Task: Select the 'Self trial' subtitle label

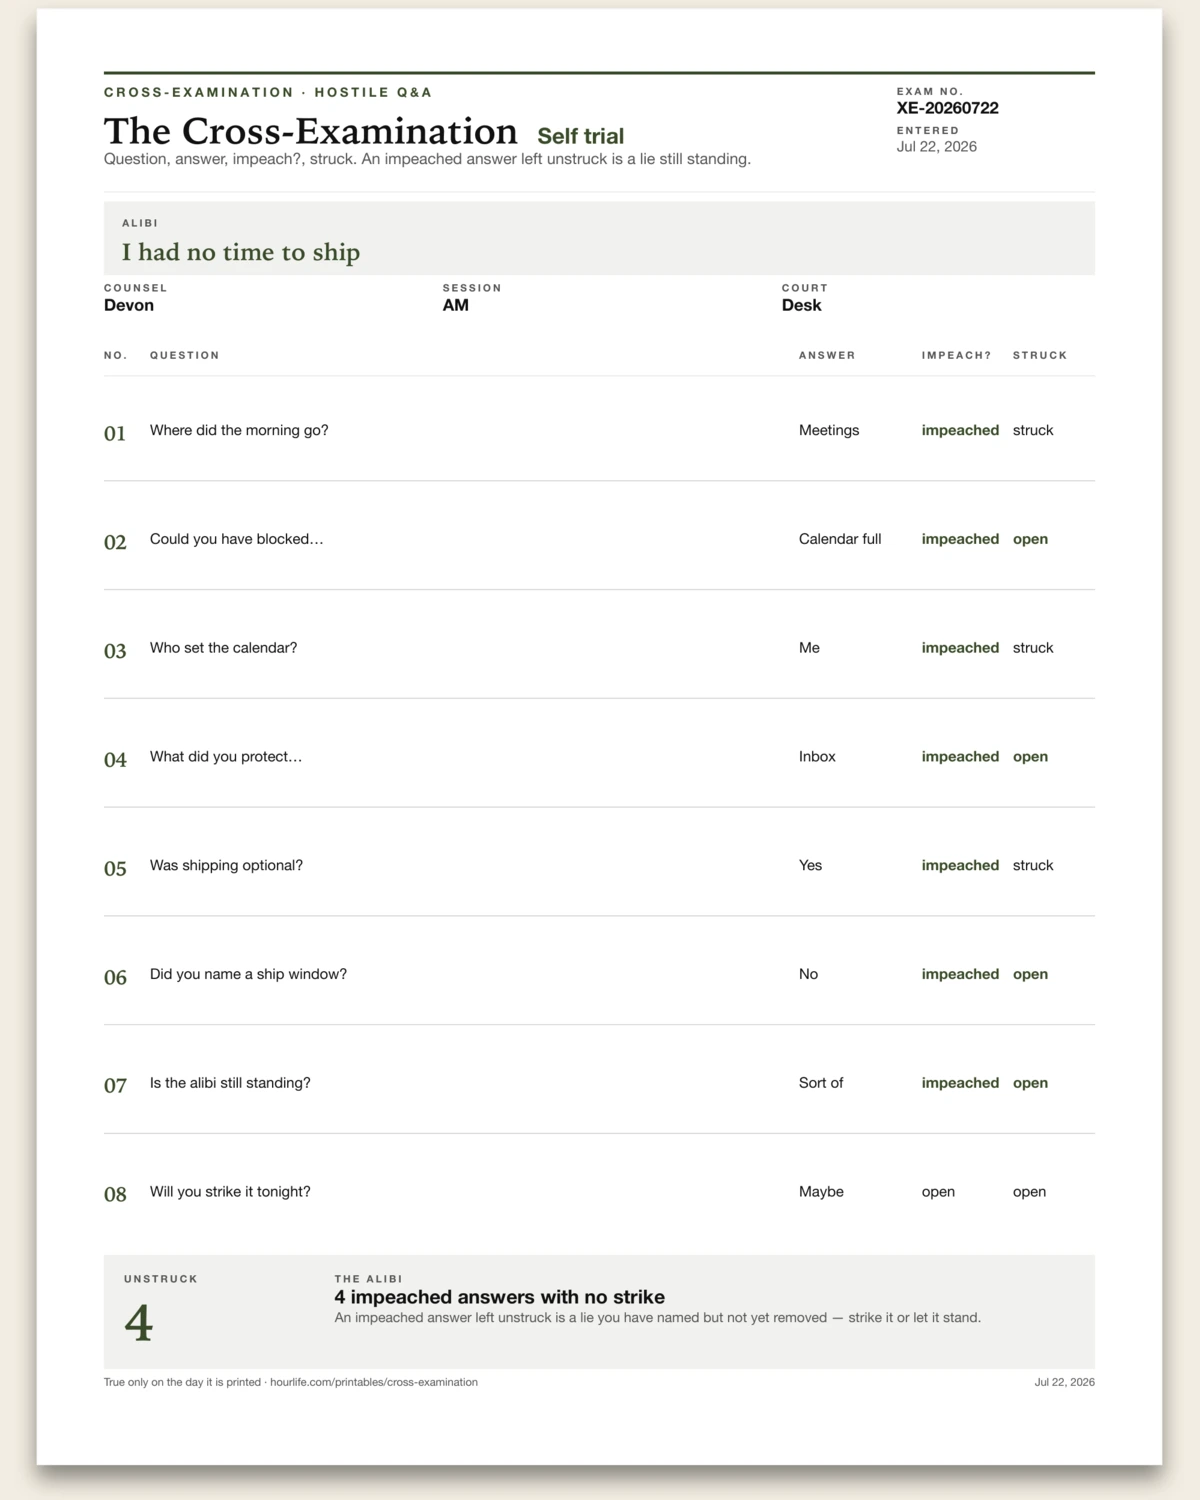Action: [x=580, y=136]
